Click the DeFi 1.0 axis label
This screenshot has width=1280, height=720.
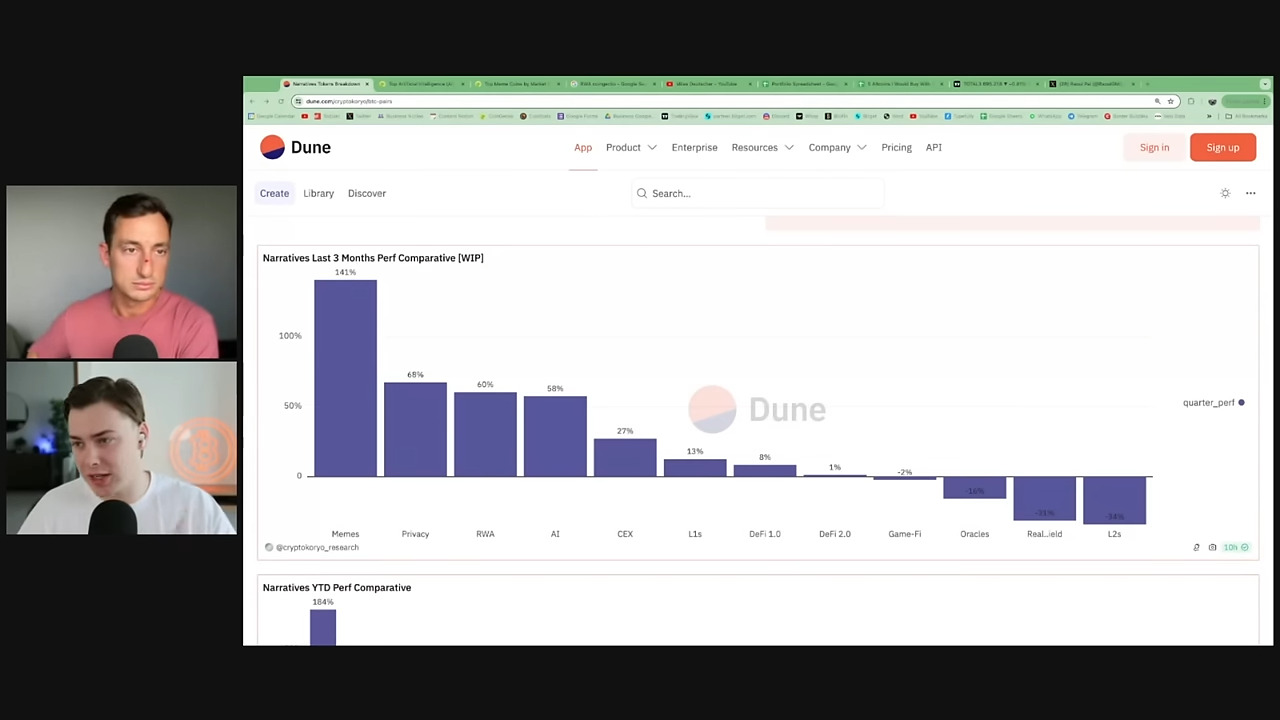(x=765, y=534)
